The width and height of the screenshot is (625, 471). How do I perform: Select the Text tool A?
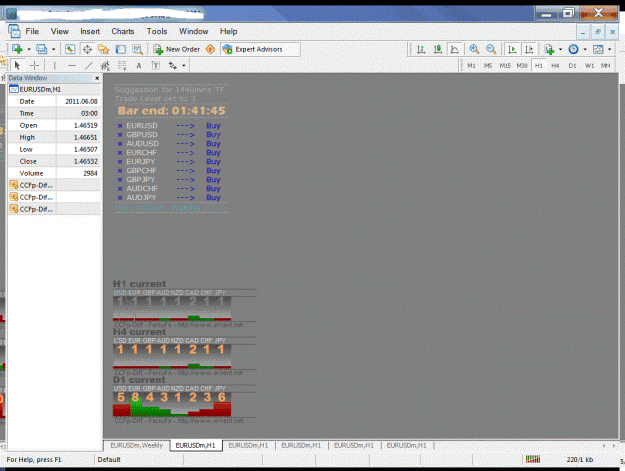pyautogui.click(x=139, y=65)
